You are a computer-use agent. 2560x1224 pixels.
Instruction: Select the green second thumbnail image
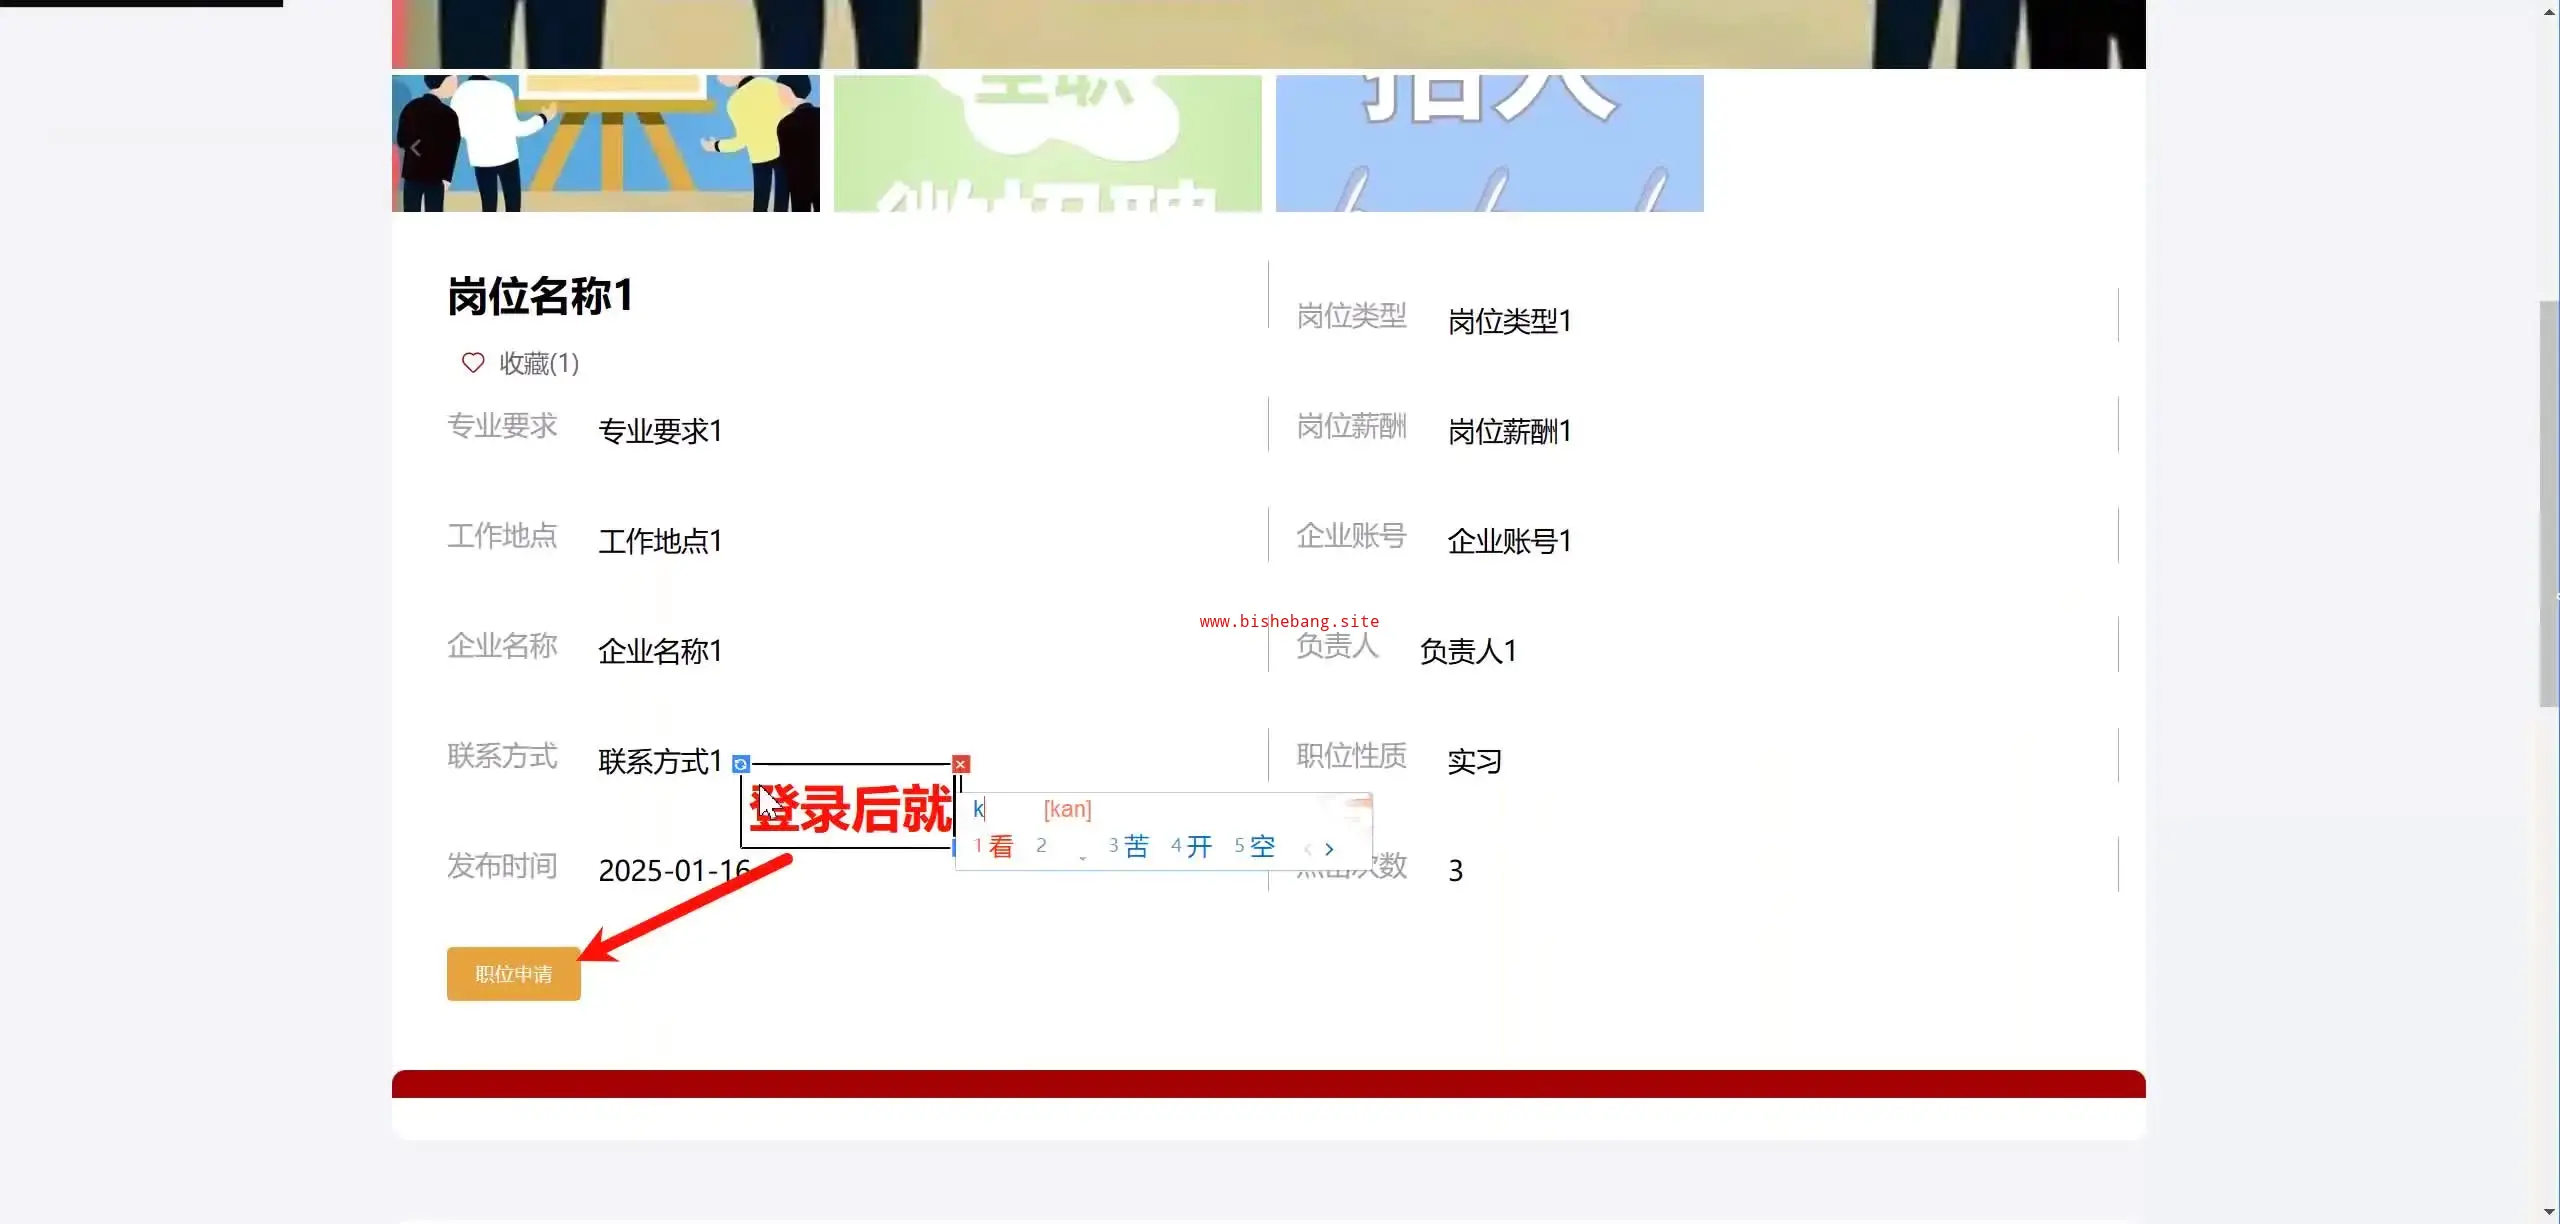pyautogui.click(x=1047, y=143)
